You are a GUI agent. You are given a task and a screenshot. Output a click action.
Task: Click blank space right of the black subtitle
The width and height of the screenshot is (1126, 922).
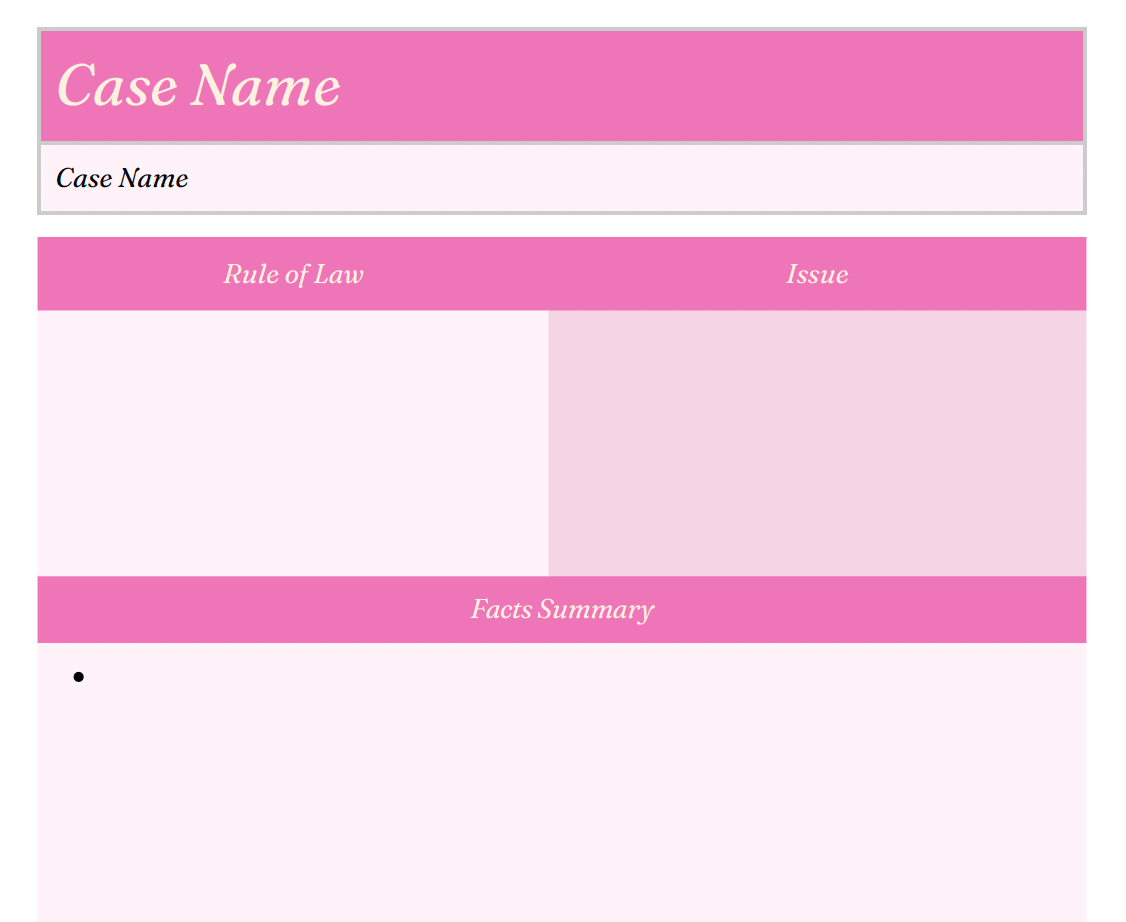(630, 178)
